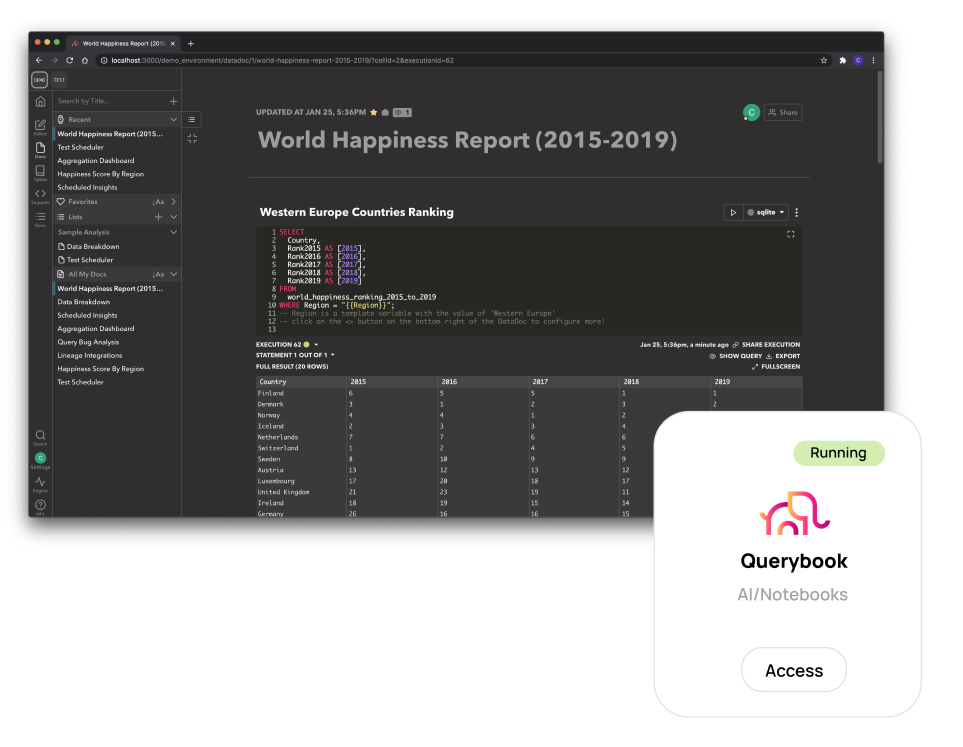Open Lineage Integrations doc

pos(90,356)
